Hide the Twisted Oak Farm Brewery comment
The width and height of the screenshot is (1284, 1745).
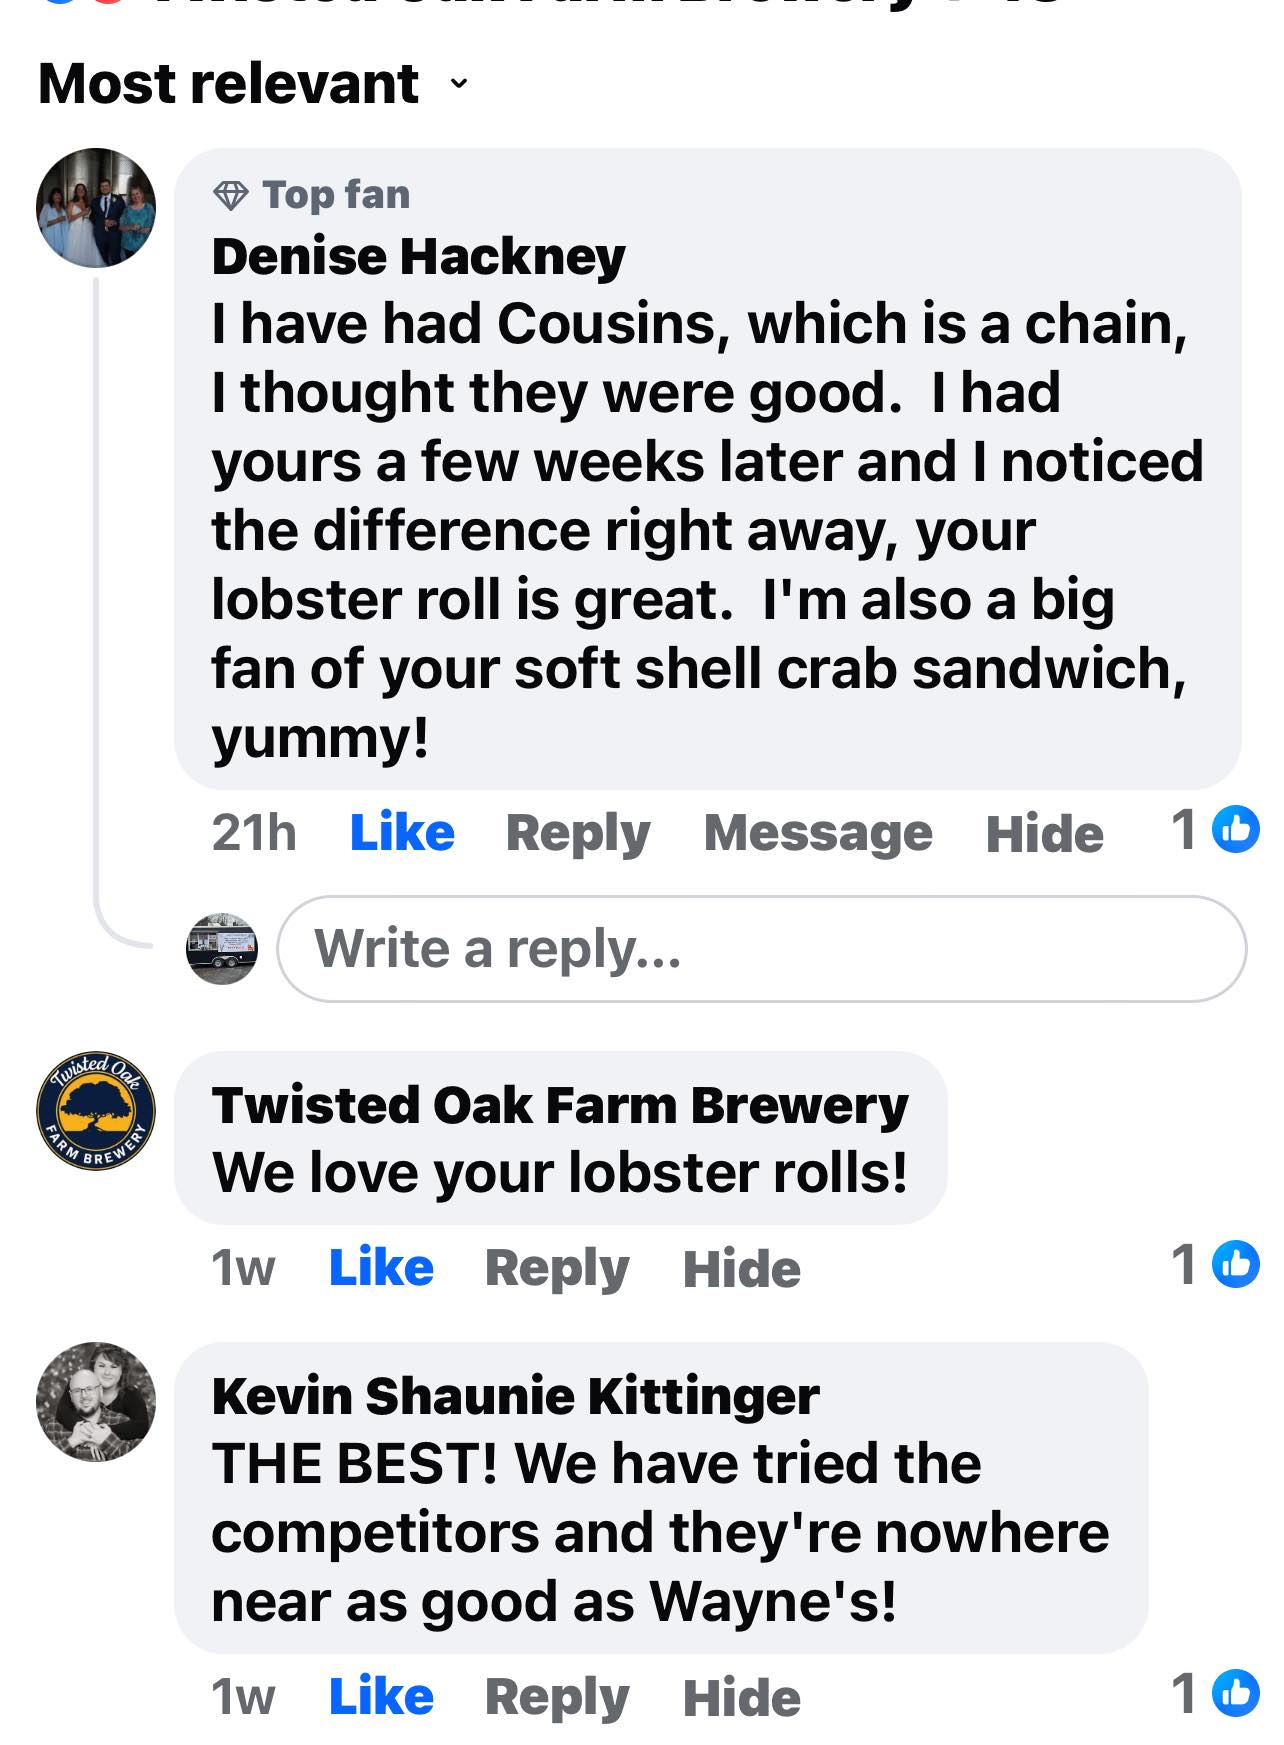742,1268
